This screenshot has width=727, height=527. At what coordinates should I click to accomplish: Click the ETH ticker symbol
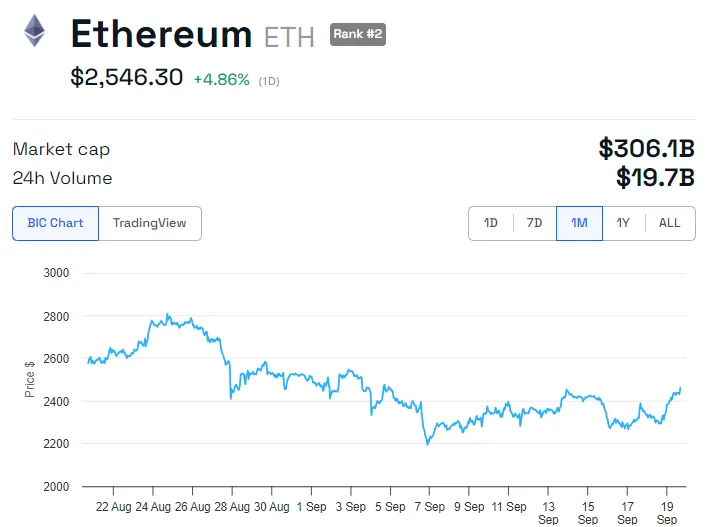[289, 38]
